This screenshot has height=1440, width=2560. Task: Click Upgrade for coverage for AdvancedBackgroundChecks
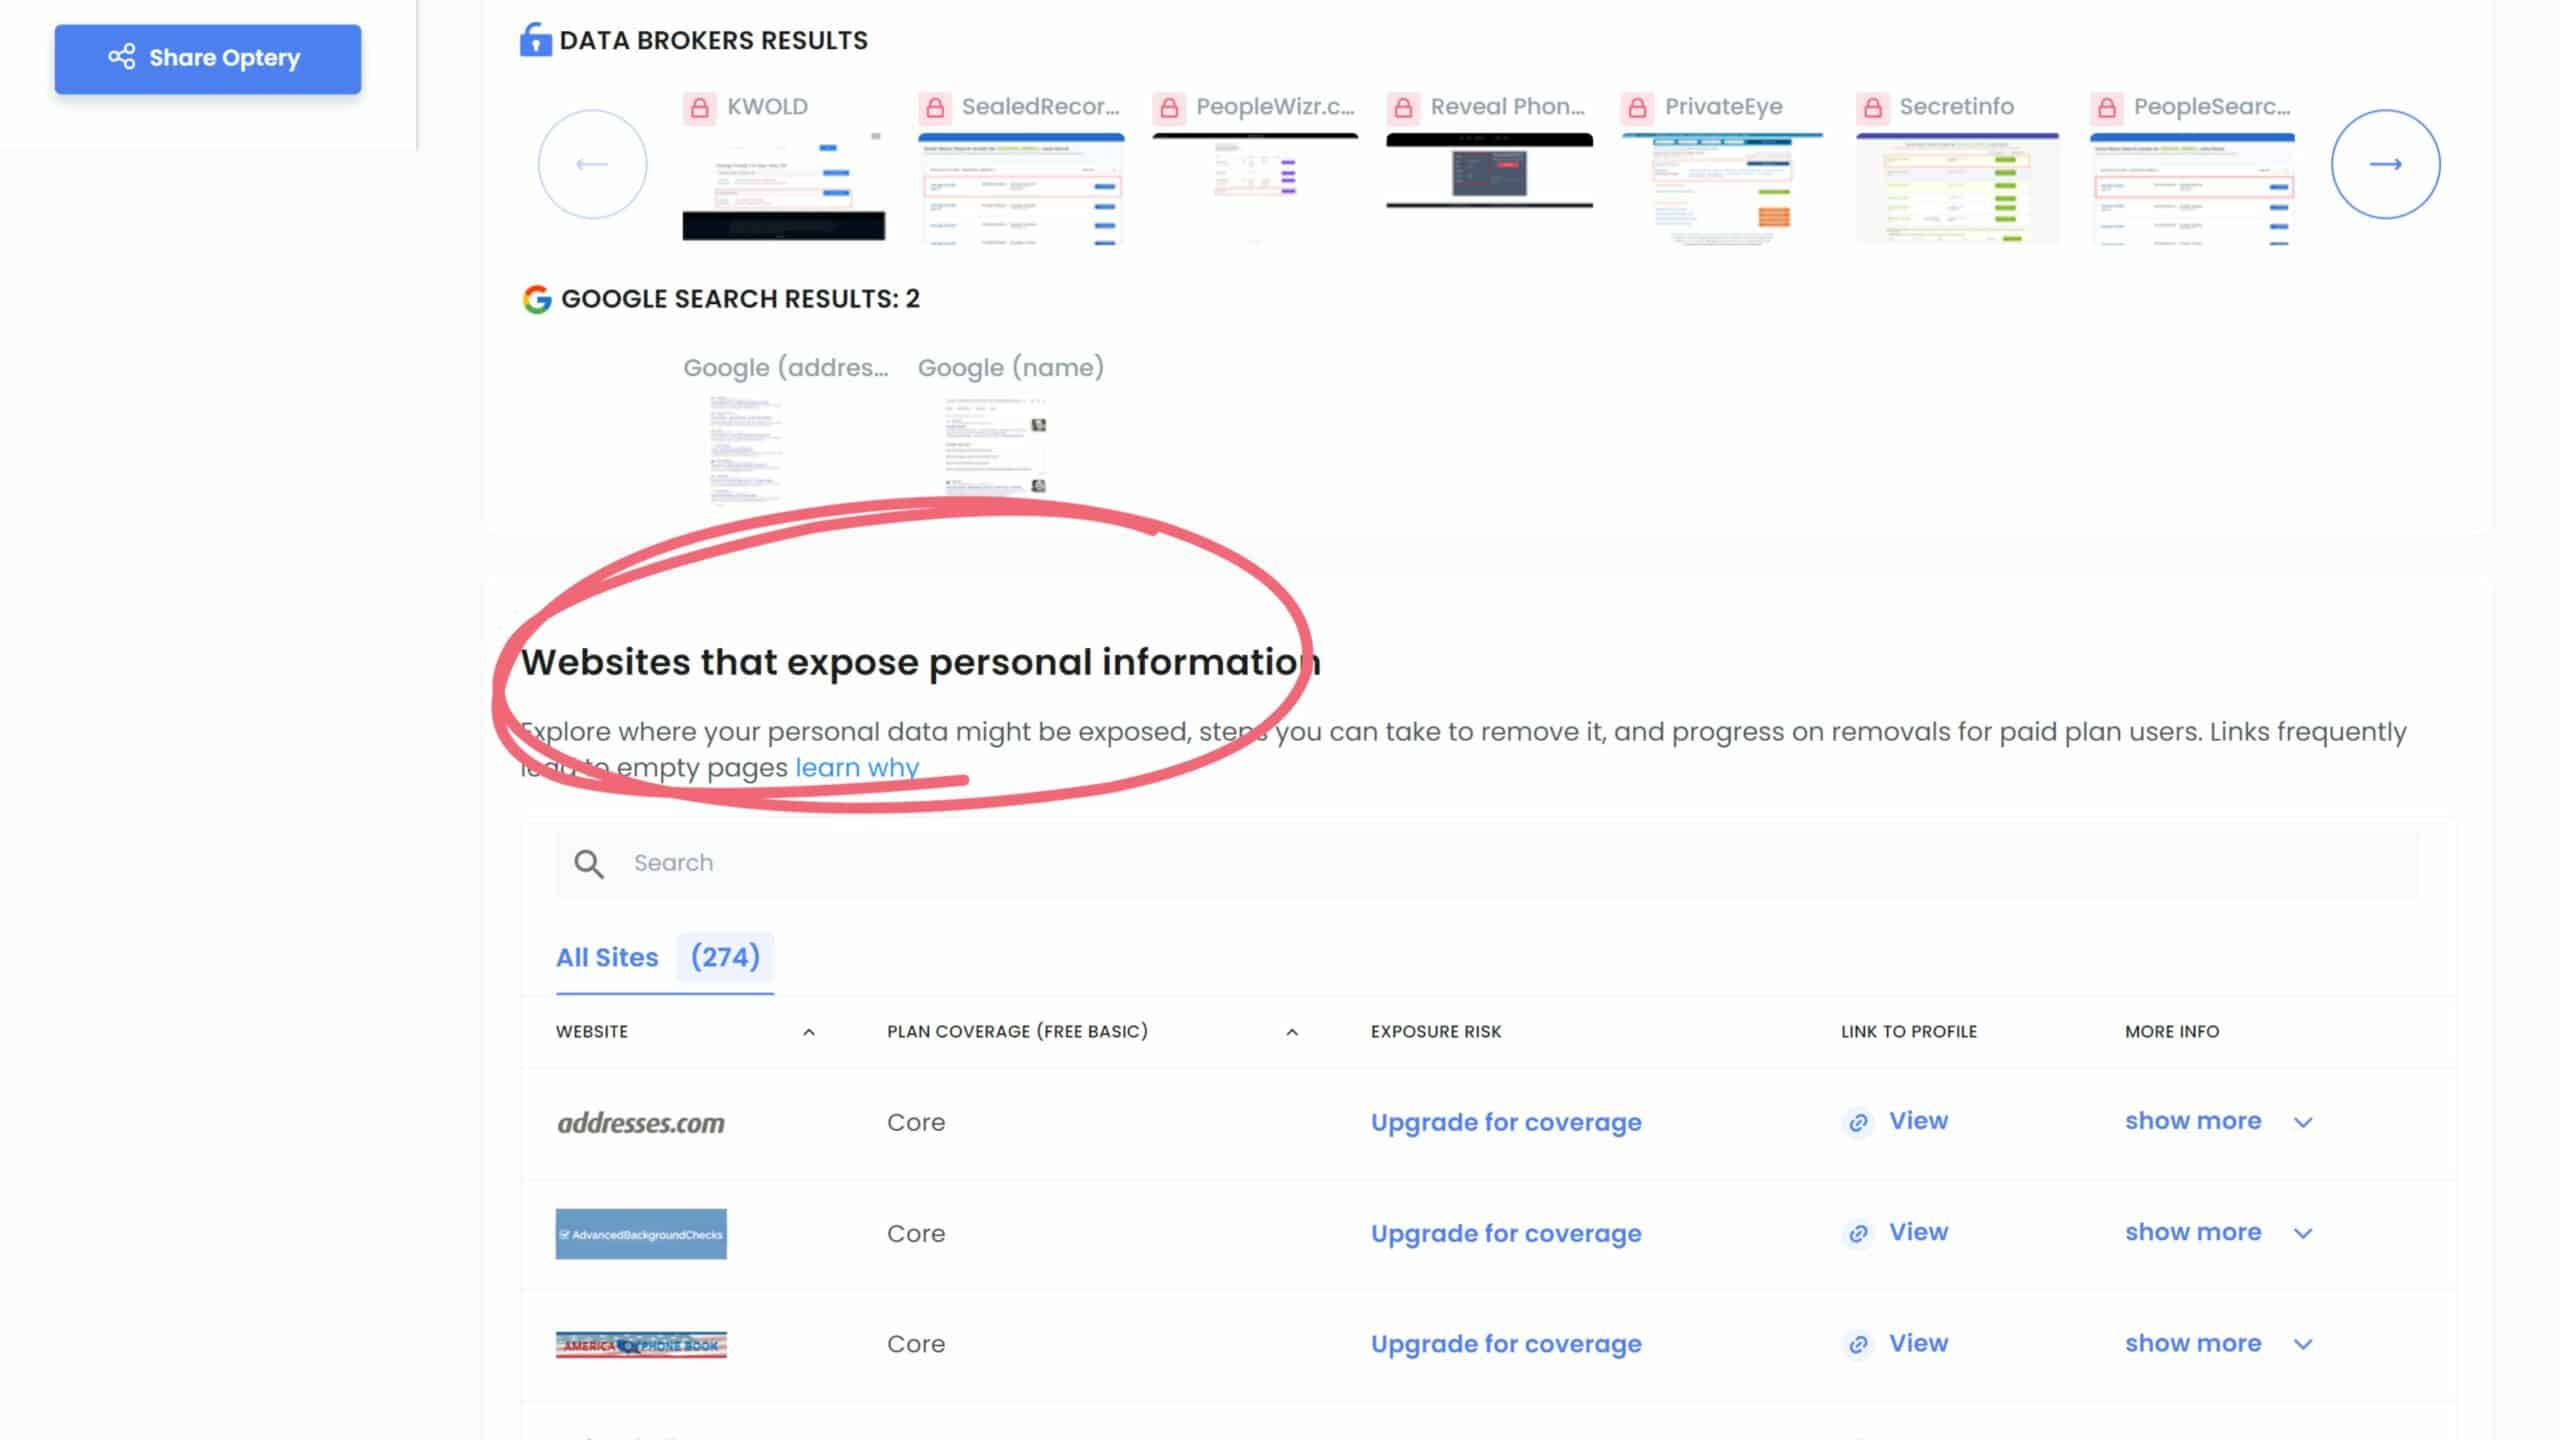tap(1506, 1233)
